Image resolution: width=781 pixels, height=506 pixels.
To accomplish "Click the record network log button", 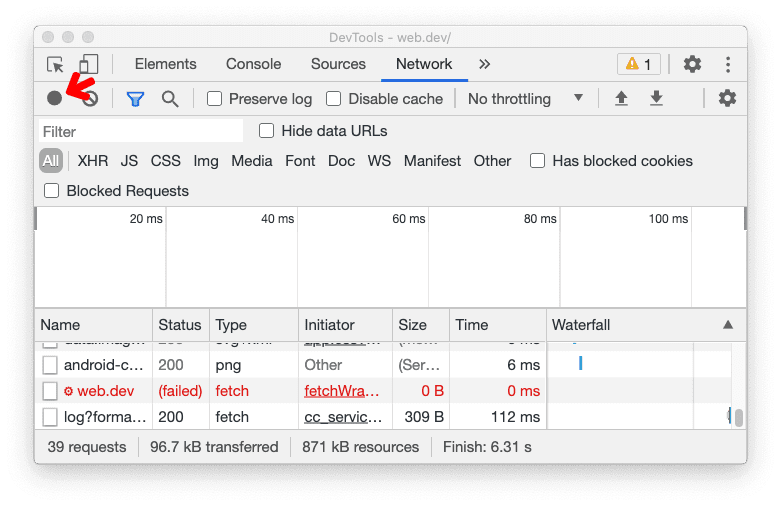I will click(54, 98).
